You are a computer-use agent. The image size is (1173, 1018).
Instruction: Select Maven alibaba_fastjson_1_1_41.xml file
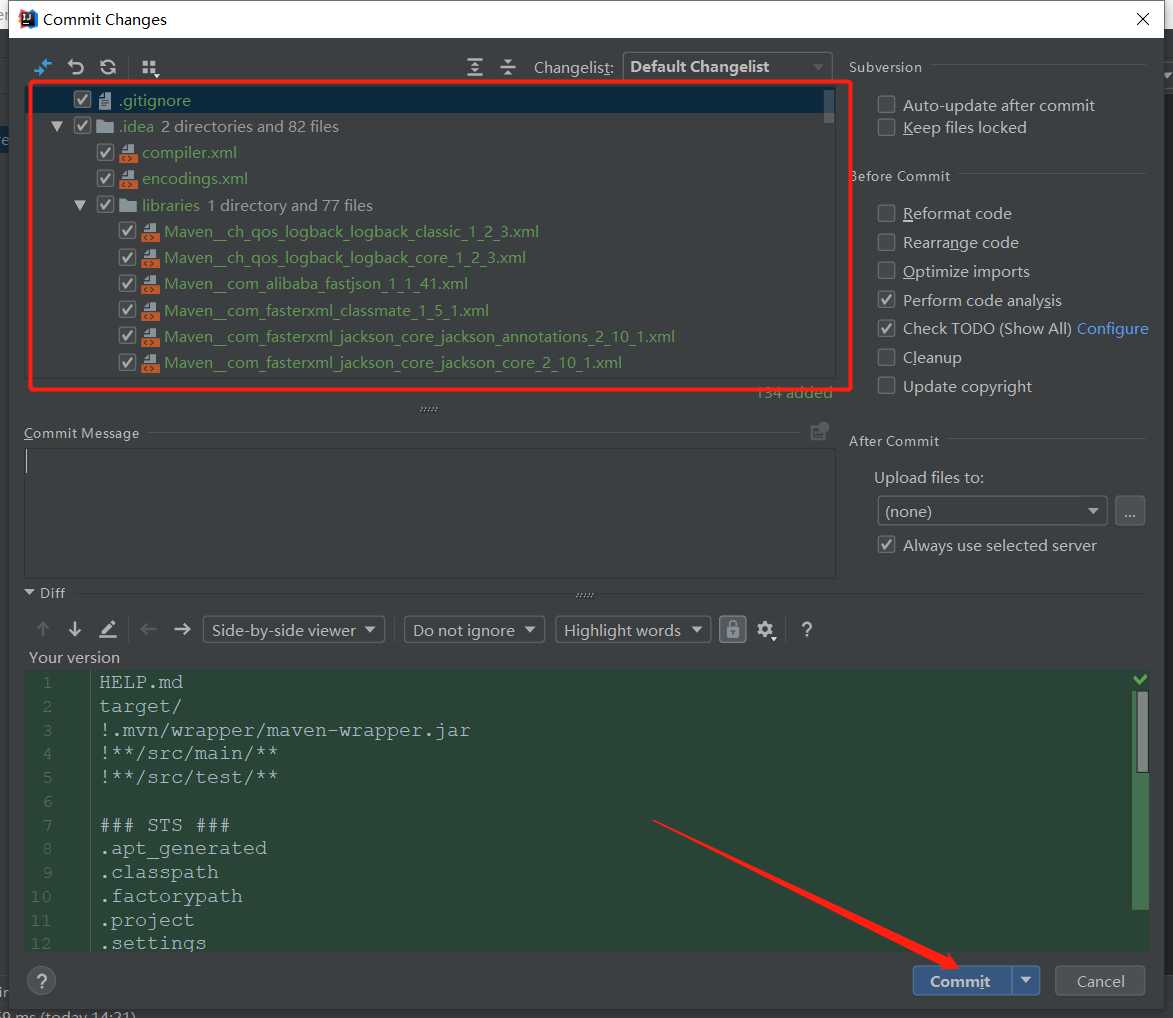(316, 283)
